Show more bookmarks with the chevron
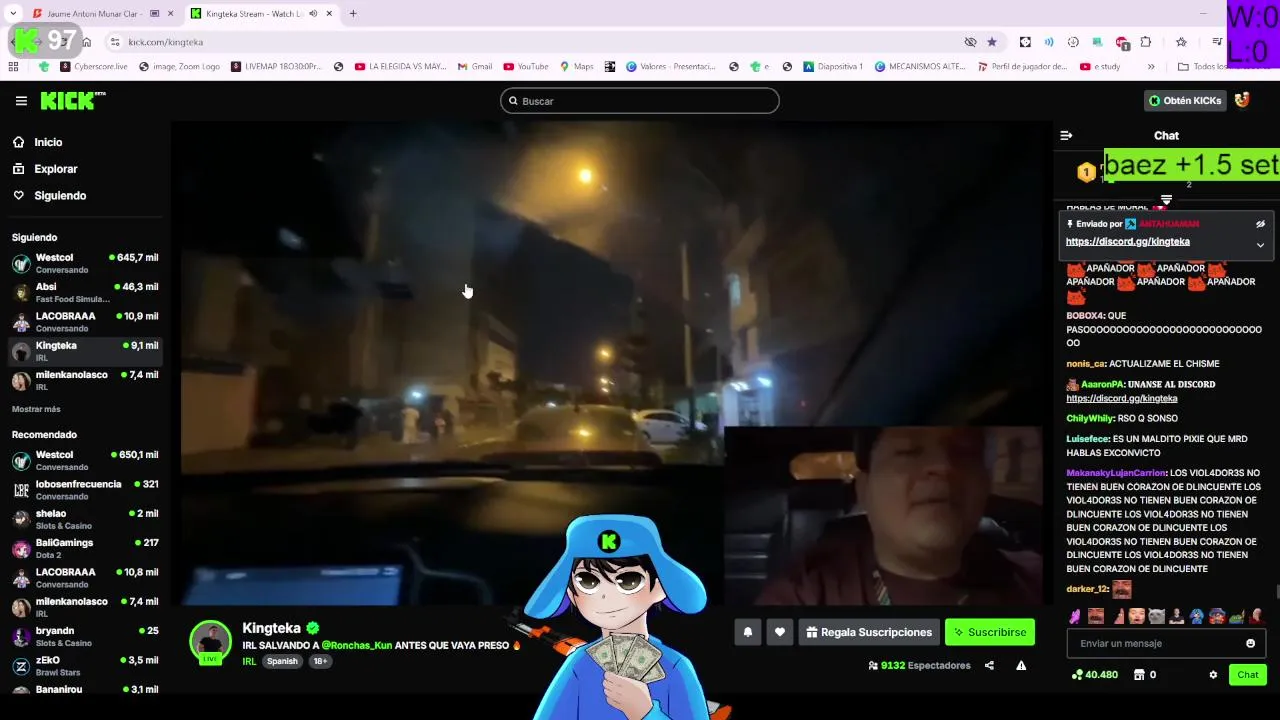1280x720 pixels. pyautogui.click(x=1151, y=67)
